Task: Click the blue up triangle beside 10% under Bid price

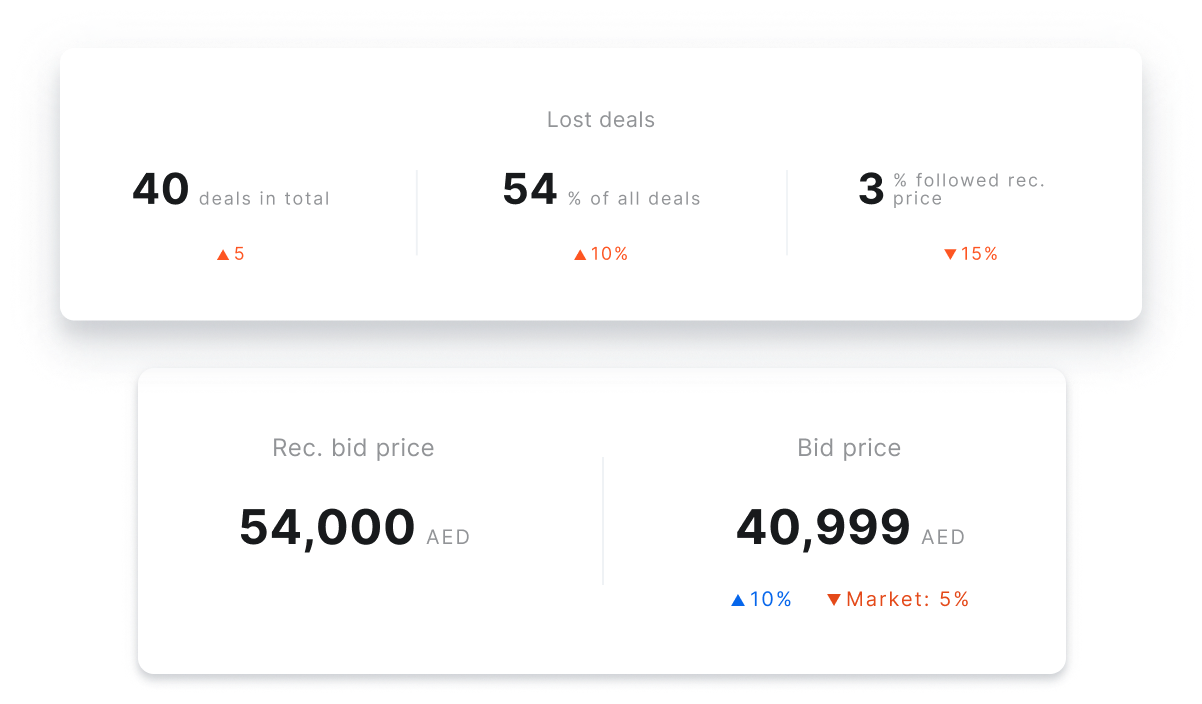Action: tap(738, 600)
